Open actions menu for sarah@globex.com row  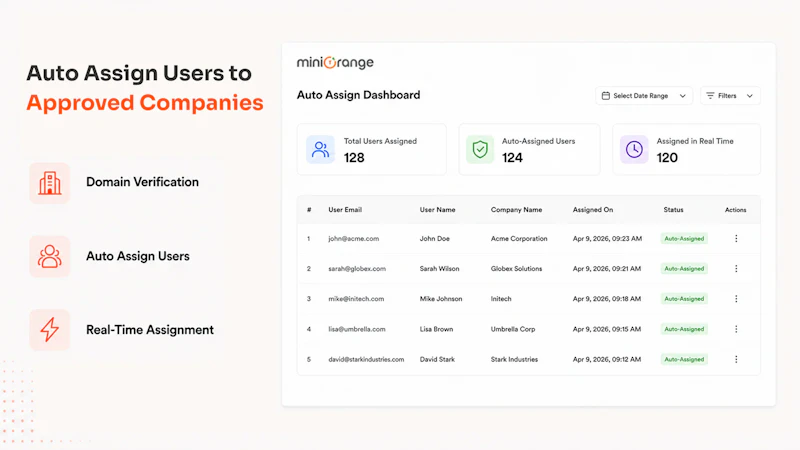736,268
